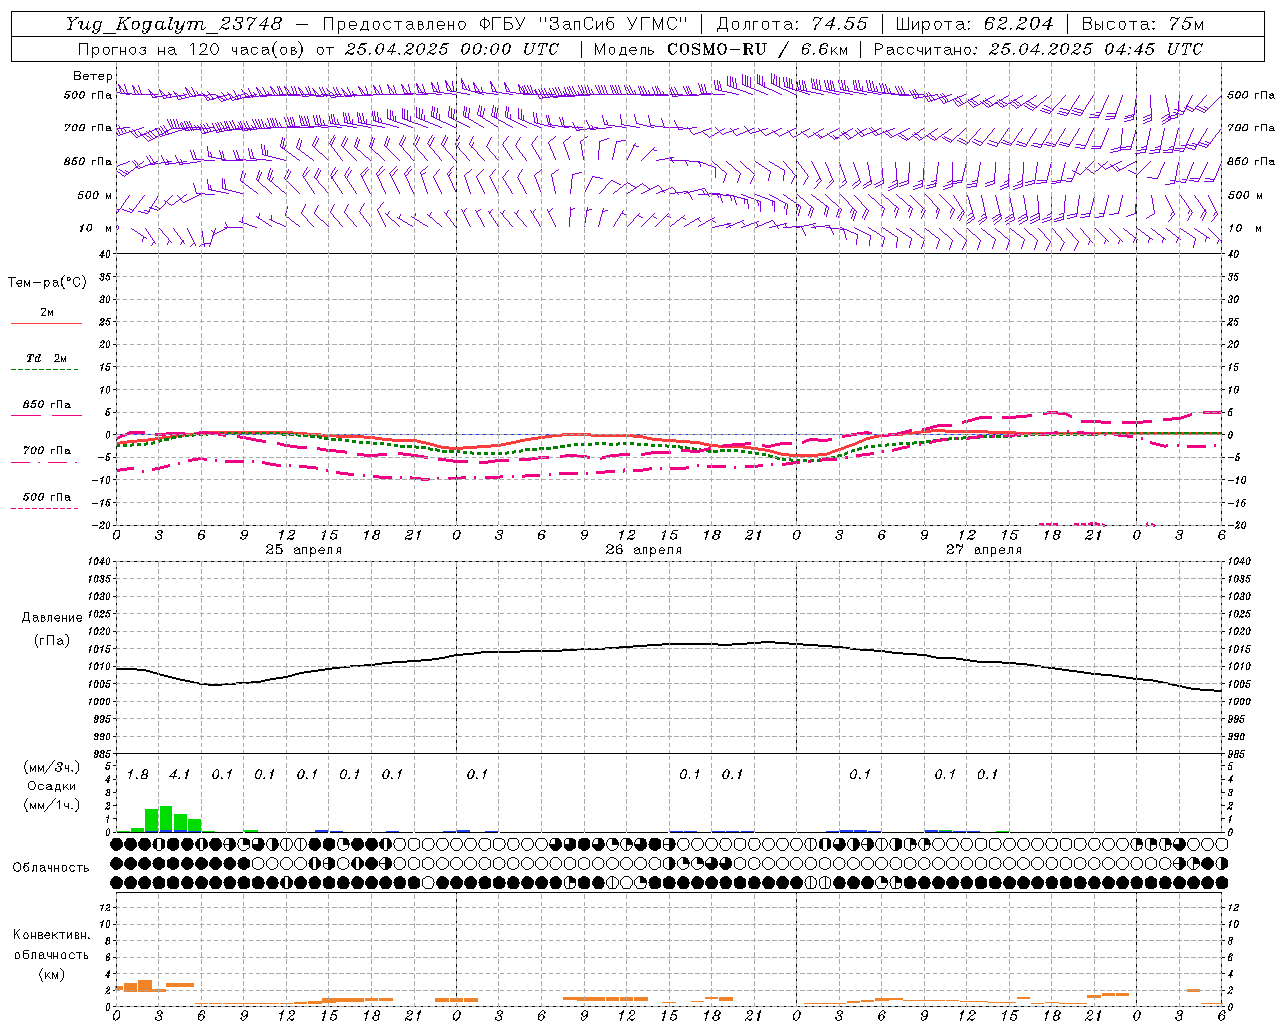
Task: Click the Давление chart label
Action: tap(52, 618)
